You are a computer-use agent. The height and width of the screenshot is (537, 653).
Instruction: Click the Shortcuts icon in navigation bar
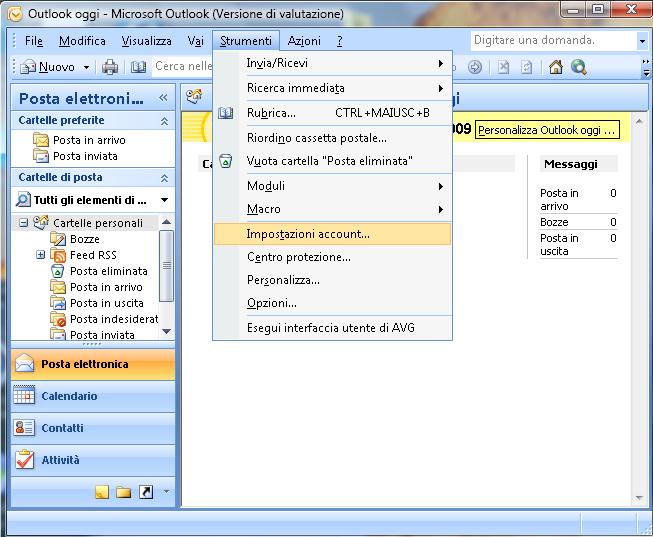click(146, 492)
